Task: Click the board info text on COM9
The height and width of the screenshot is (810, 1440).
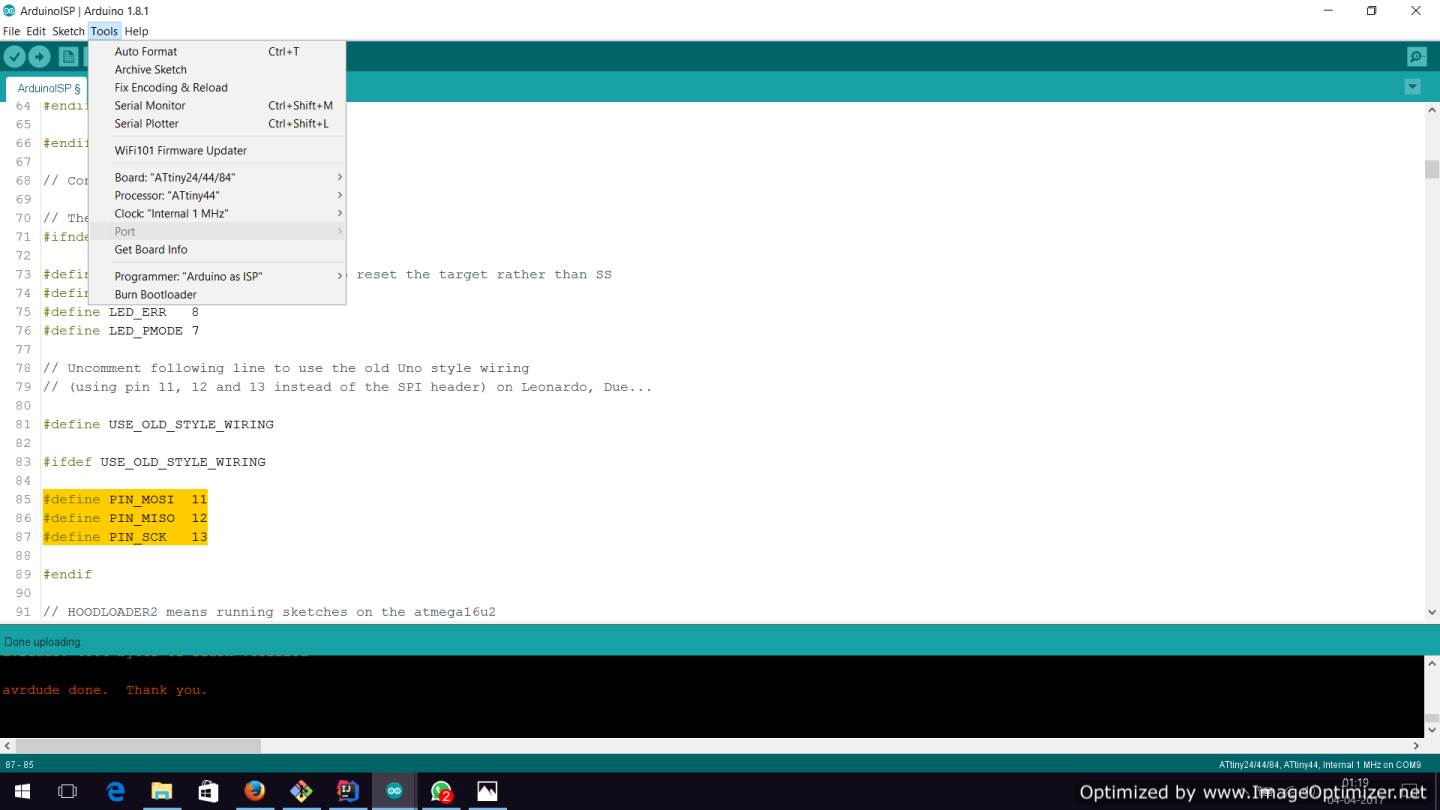Action: tap(1319, 765)
